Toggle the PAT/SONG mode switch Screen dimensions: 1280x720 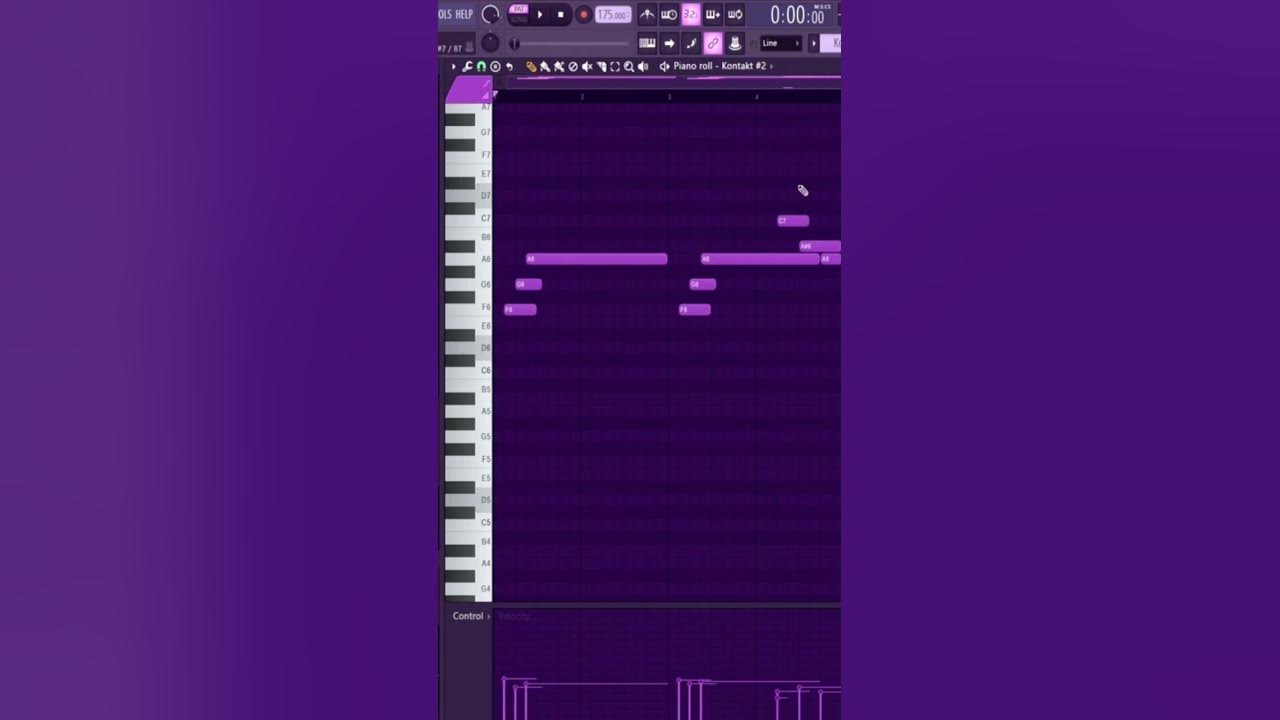(x=519, y=14)
